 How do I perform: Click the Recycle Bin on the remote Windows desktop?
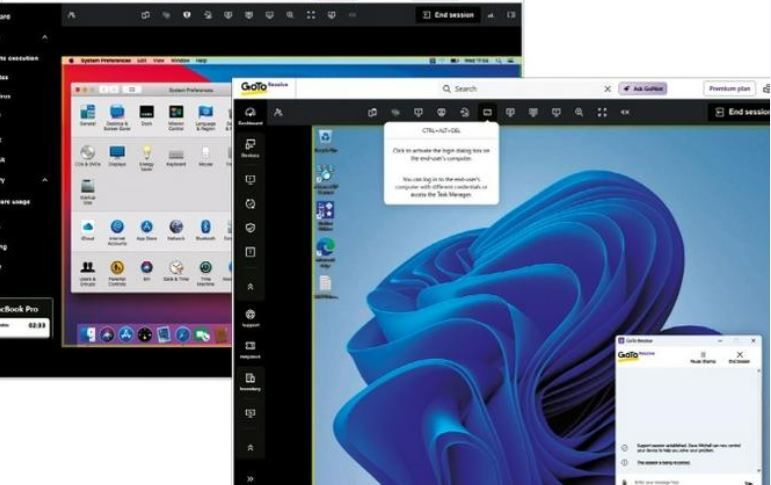point(326,141)
